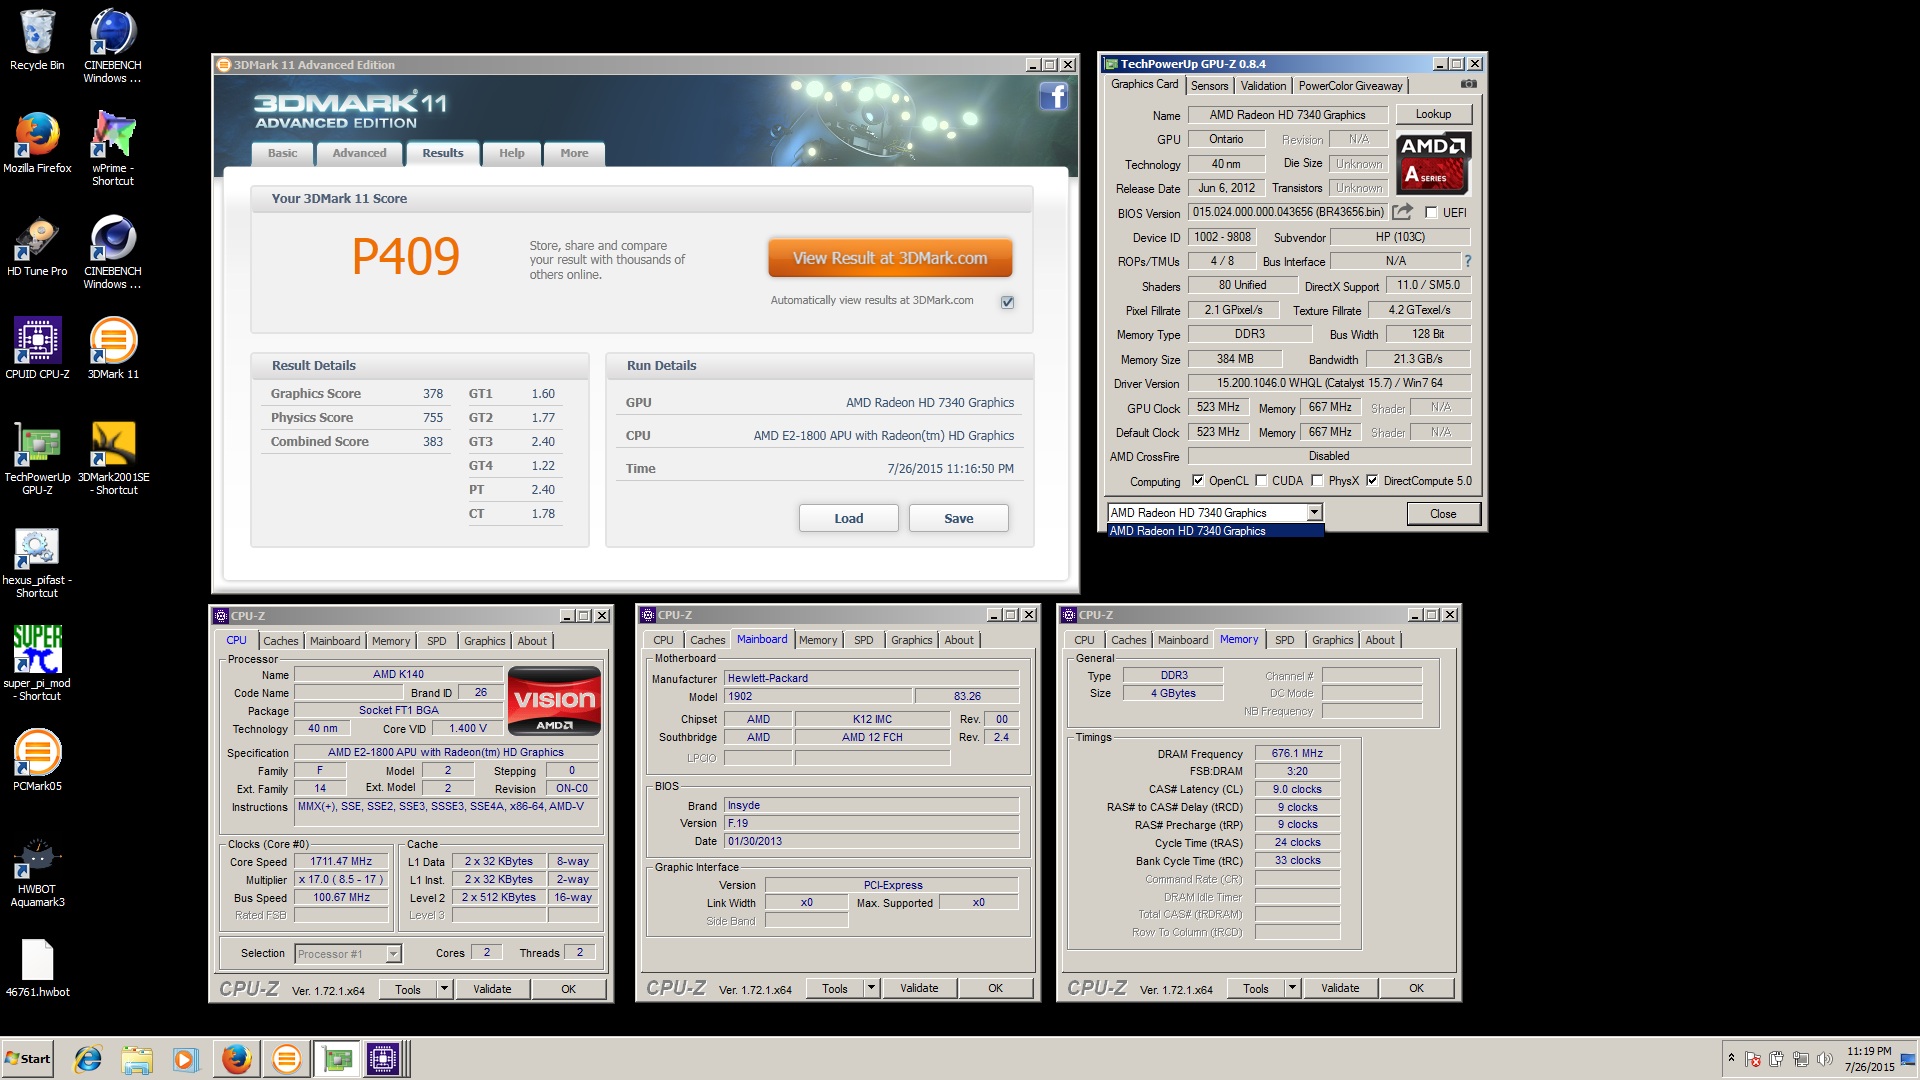1920x1080 pixels.
Task: Switch to the Advanced tab in 3DMark 11
Action: (x=359, y=153)
